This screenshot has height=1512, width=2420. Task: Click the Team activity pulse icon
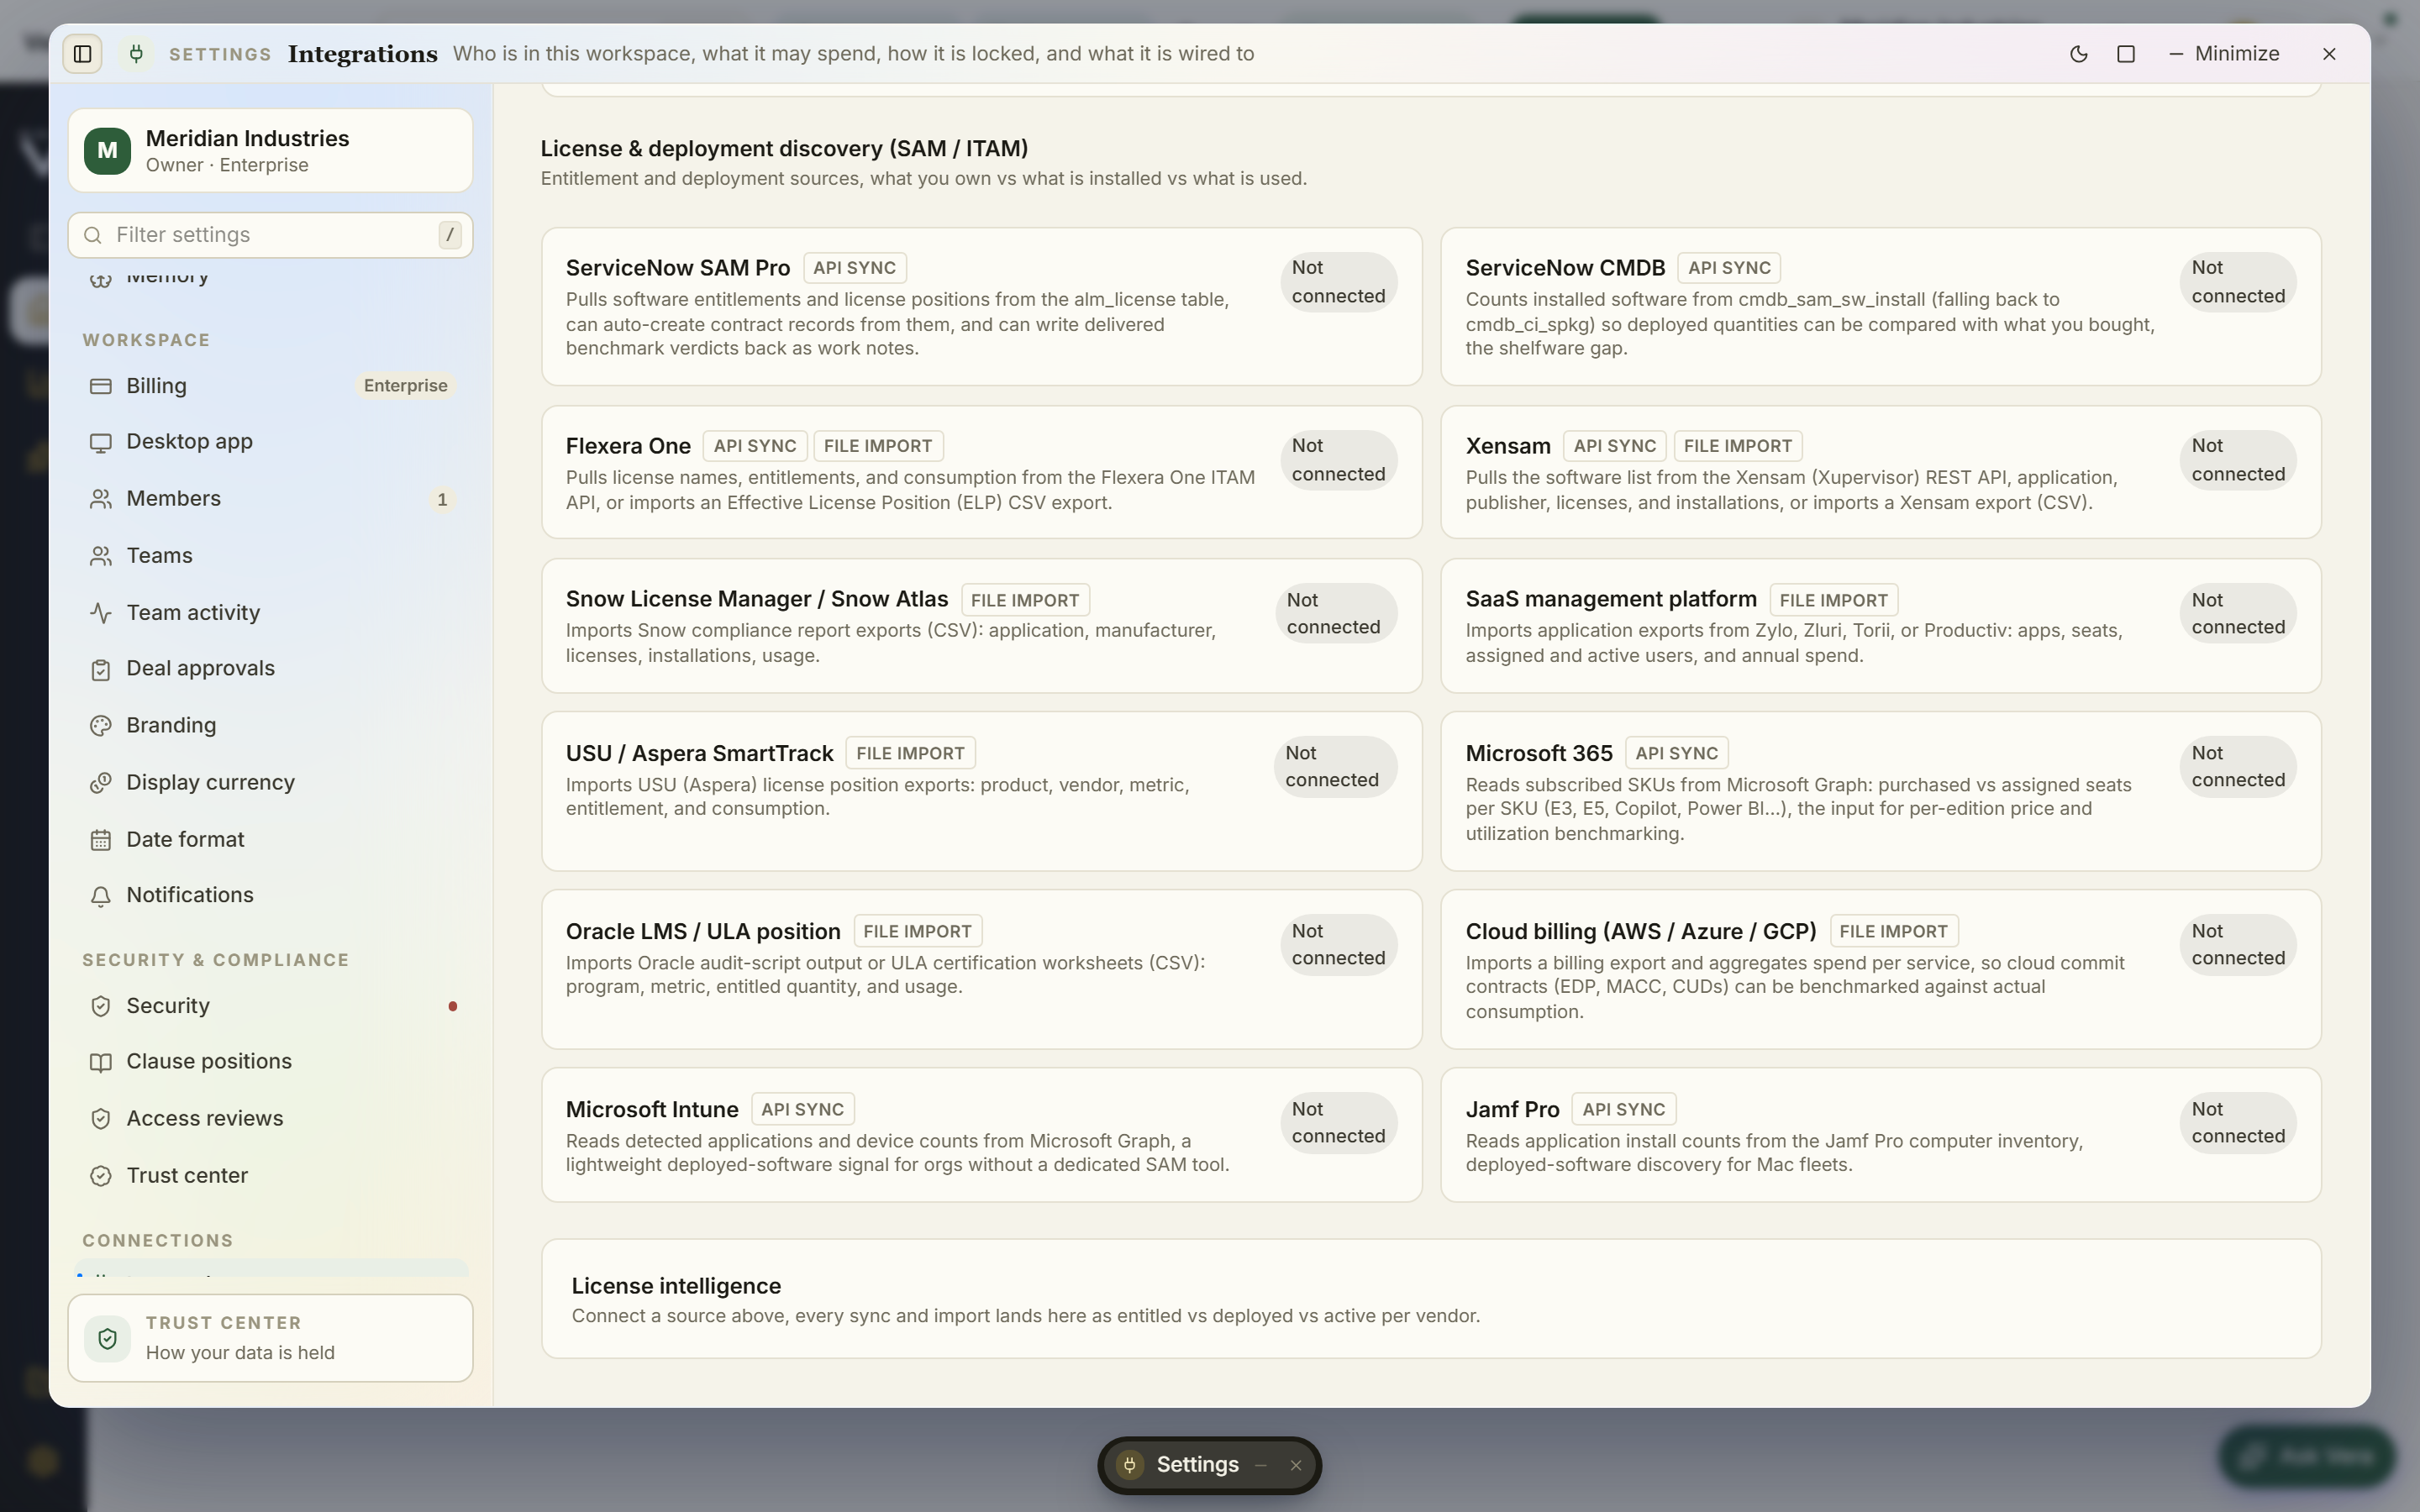click(x=100, y=613)
